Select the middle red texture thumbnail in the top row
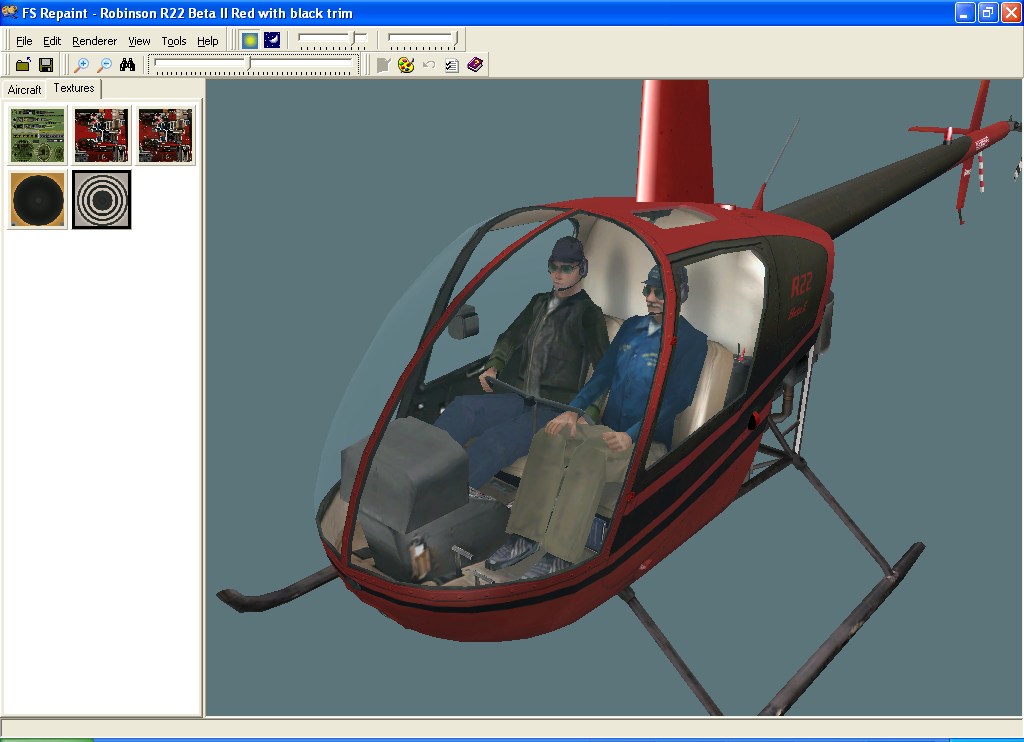The height and width of the screenshot is (742, 1024). tap(101, 135)
